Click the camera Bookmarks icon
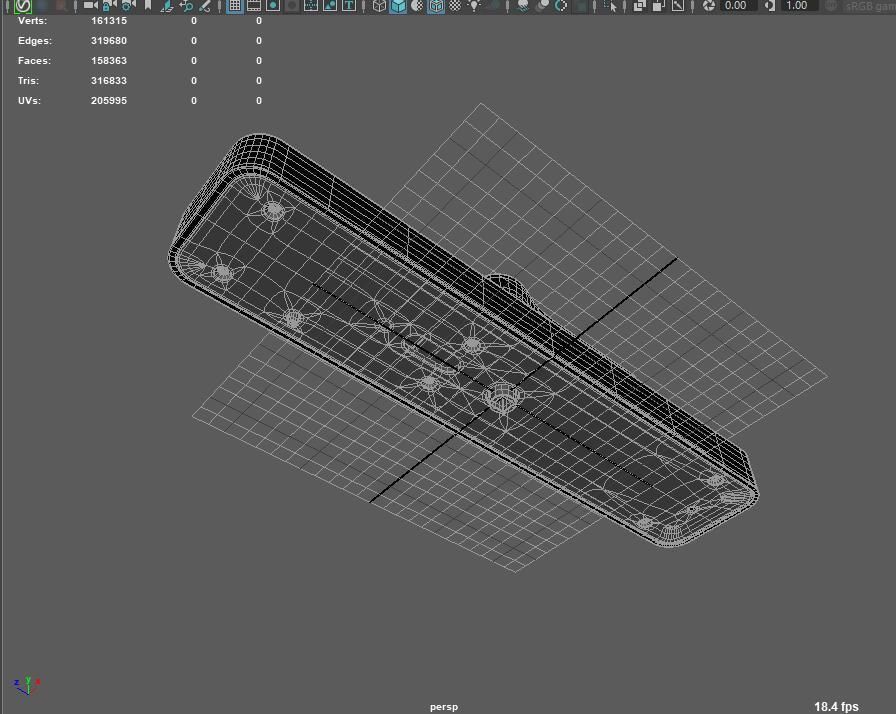The height and width of the screenshot is (714, 896). 148,5
